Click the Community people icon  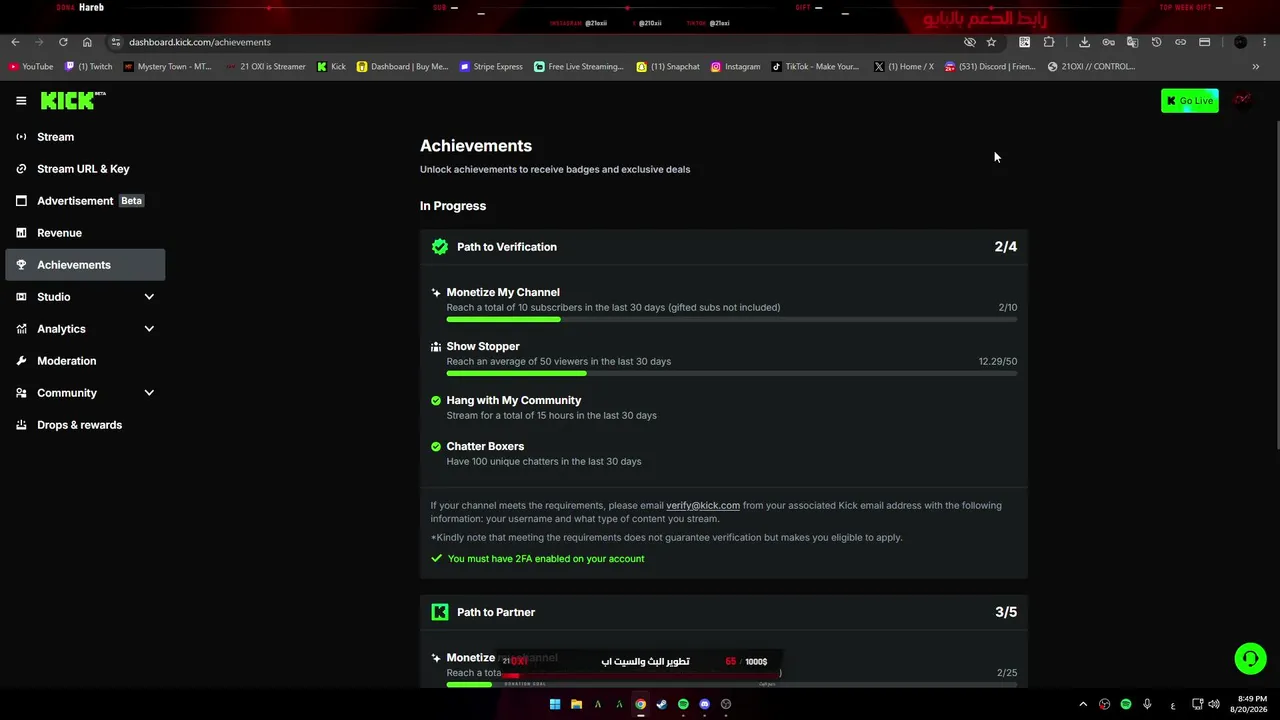21,393
